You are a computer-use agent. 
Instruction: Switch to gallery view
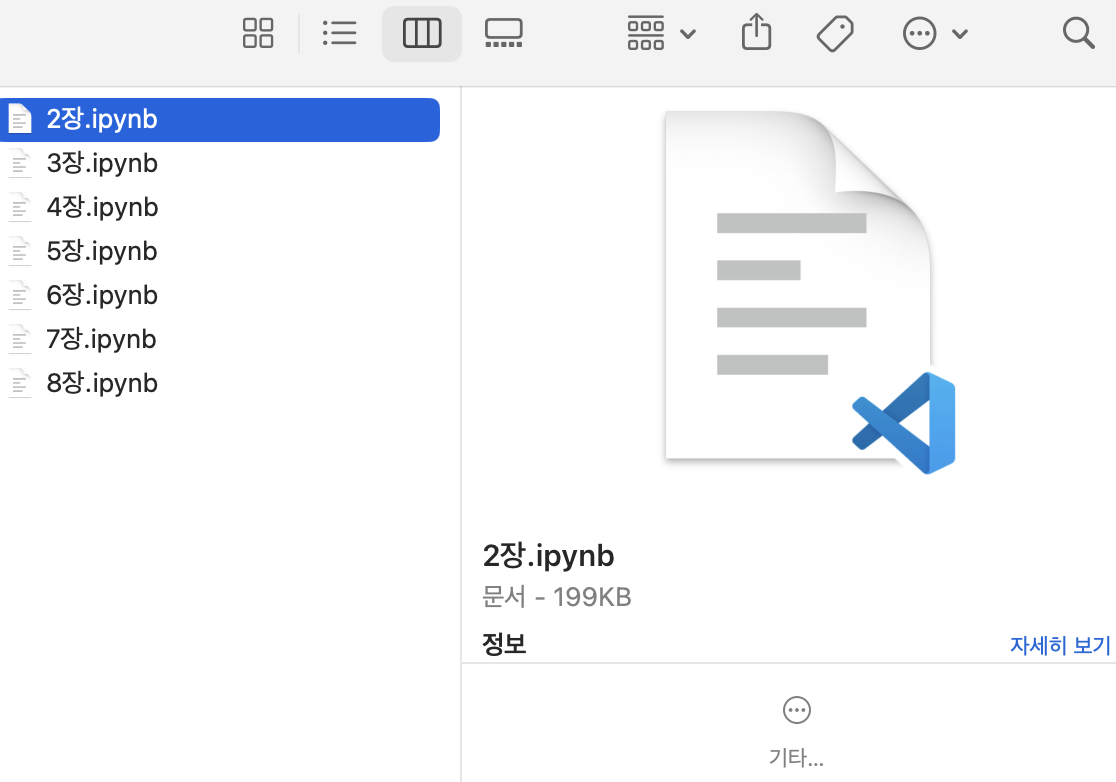click(x=504, y=33)
